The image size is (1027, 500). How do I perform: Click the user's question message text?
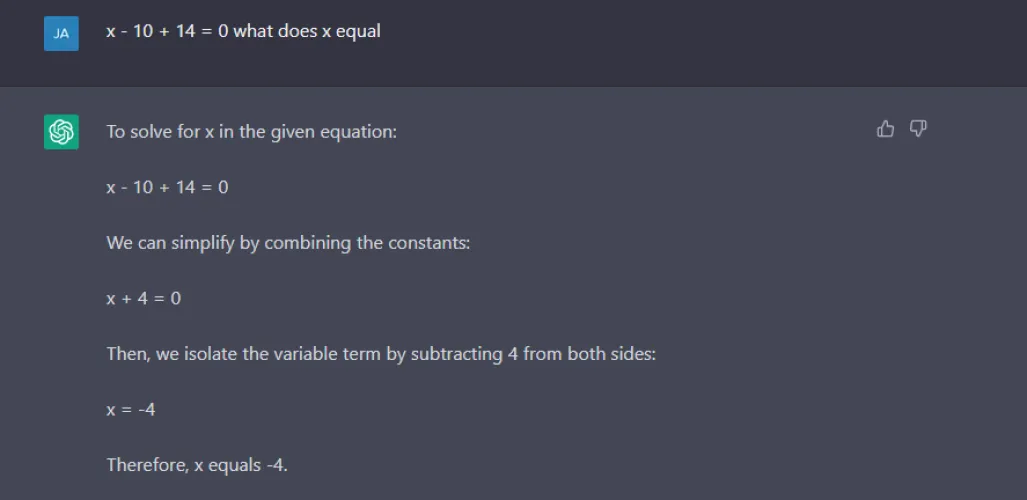coord(243,31)
